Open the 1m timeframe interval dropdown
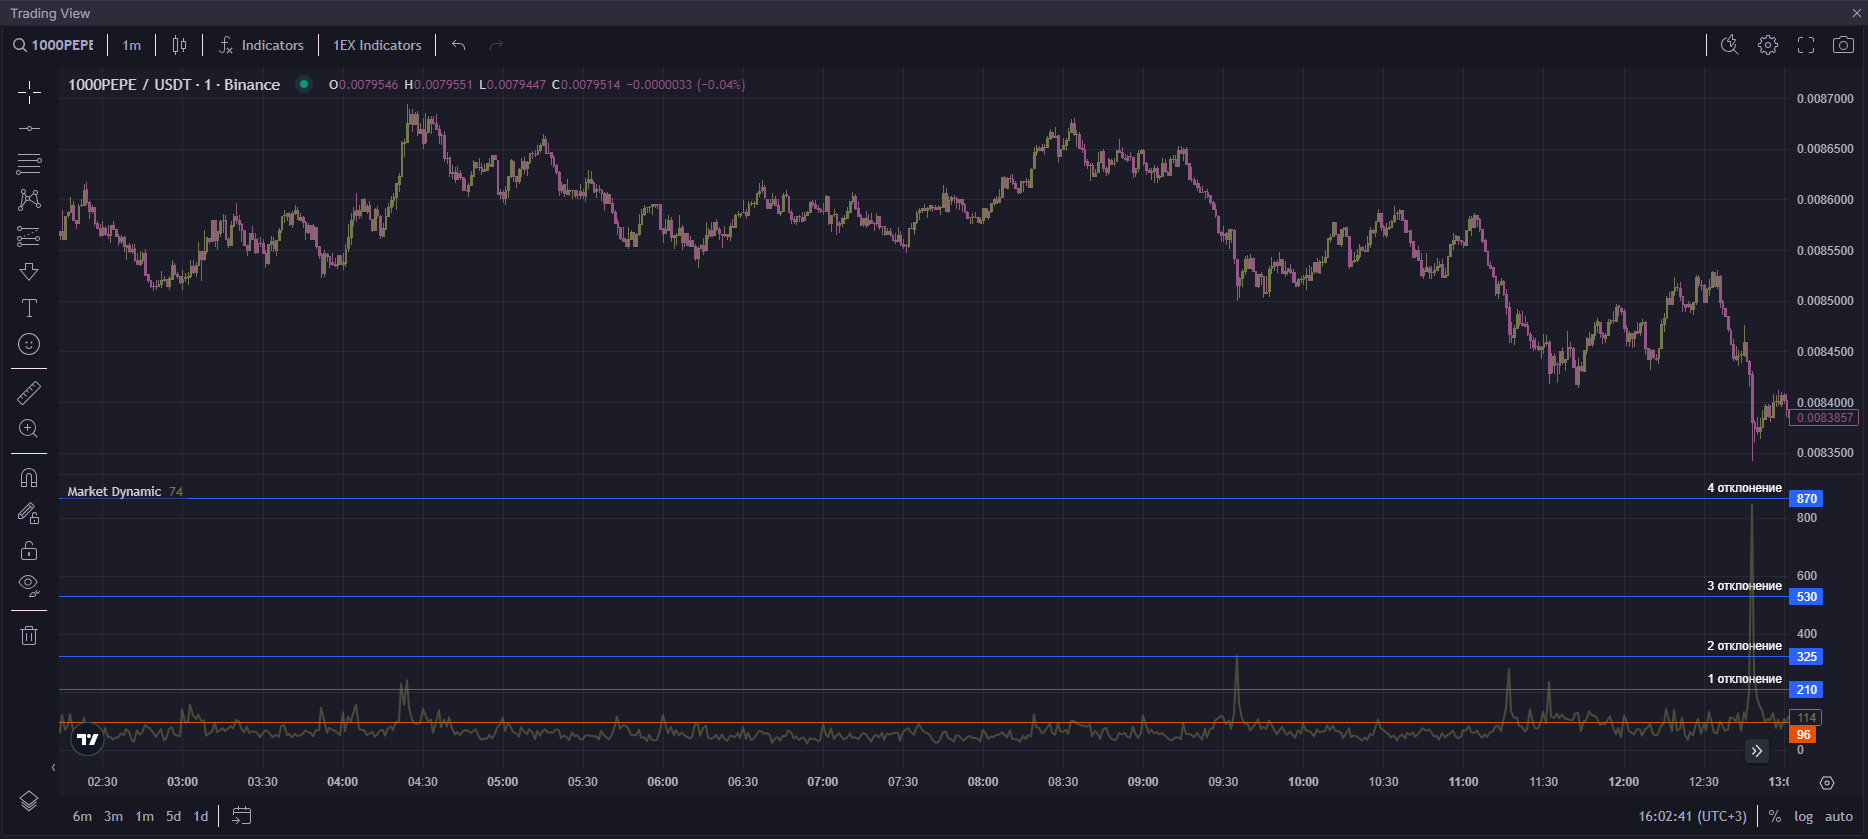The height and width of the screenshot is (839, 1868). (132, 45)
